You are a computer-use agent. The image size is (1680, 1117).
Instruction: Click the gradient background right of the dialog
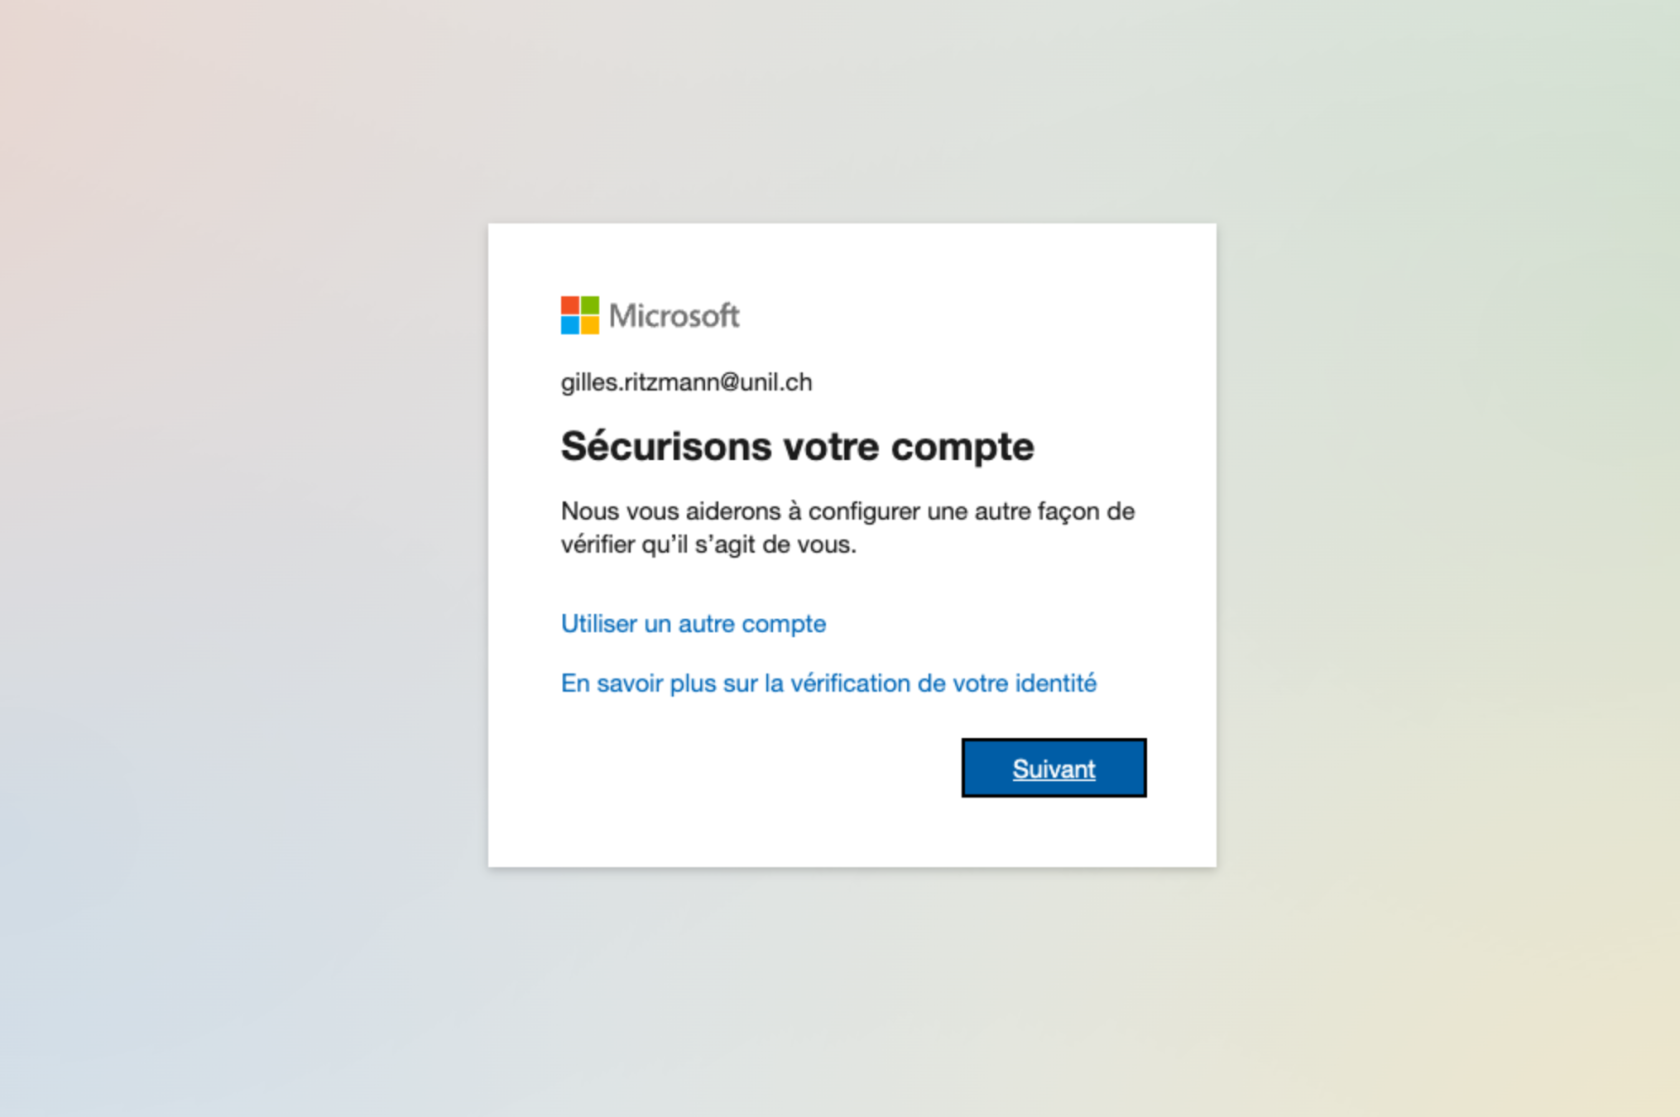[1450, 560]
